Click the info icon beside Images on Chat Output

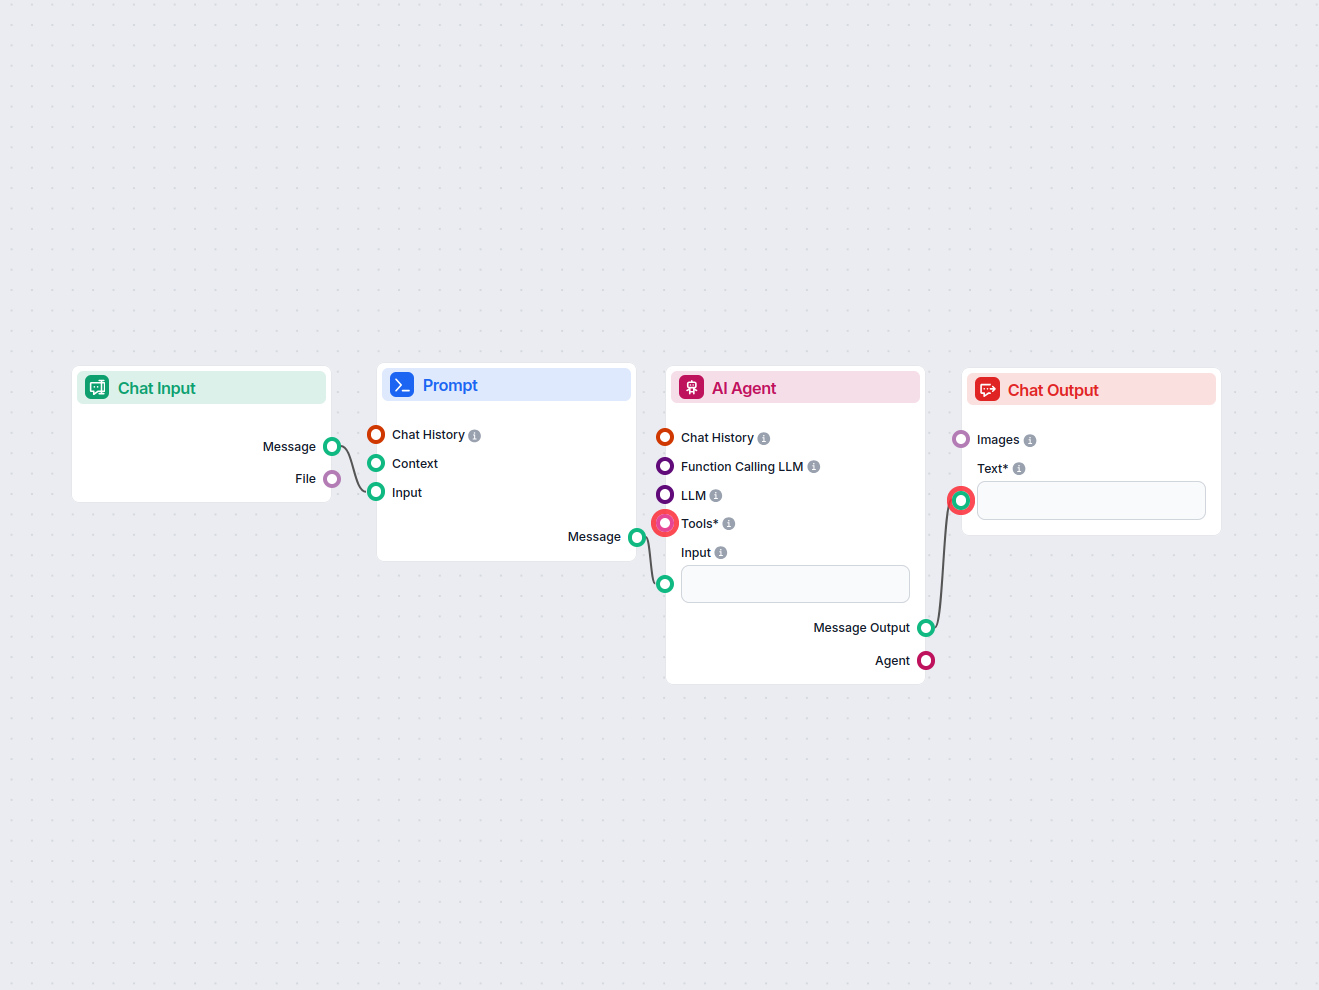1030,439
